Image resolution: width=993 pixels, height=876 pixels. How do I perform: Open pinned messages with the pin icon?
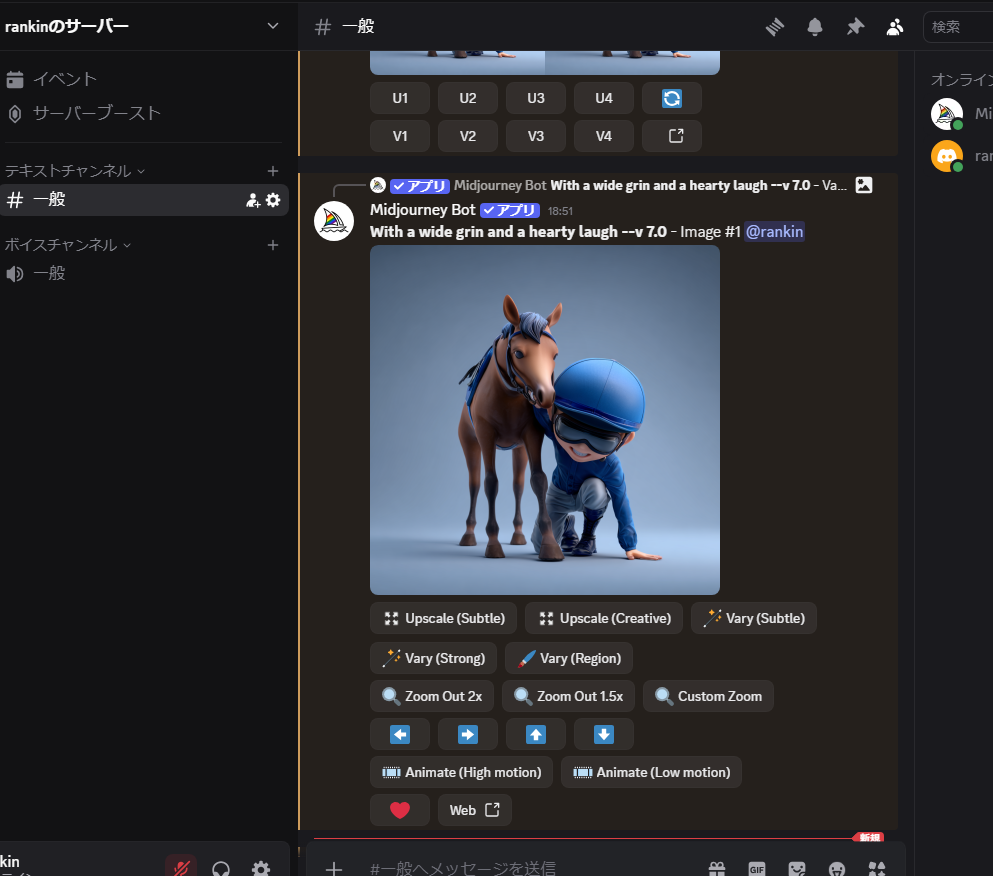point(855,27)
